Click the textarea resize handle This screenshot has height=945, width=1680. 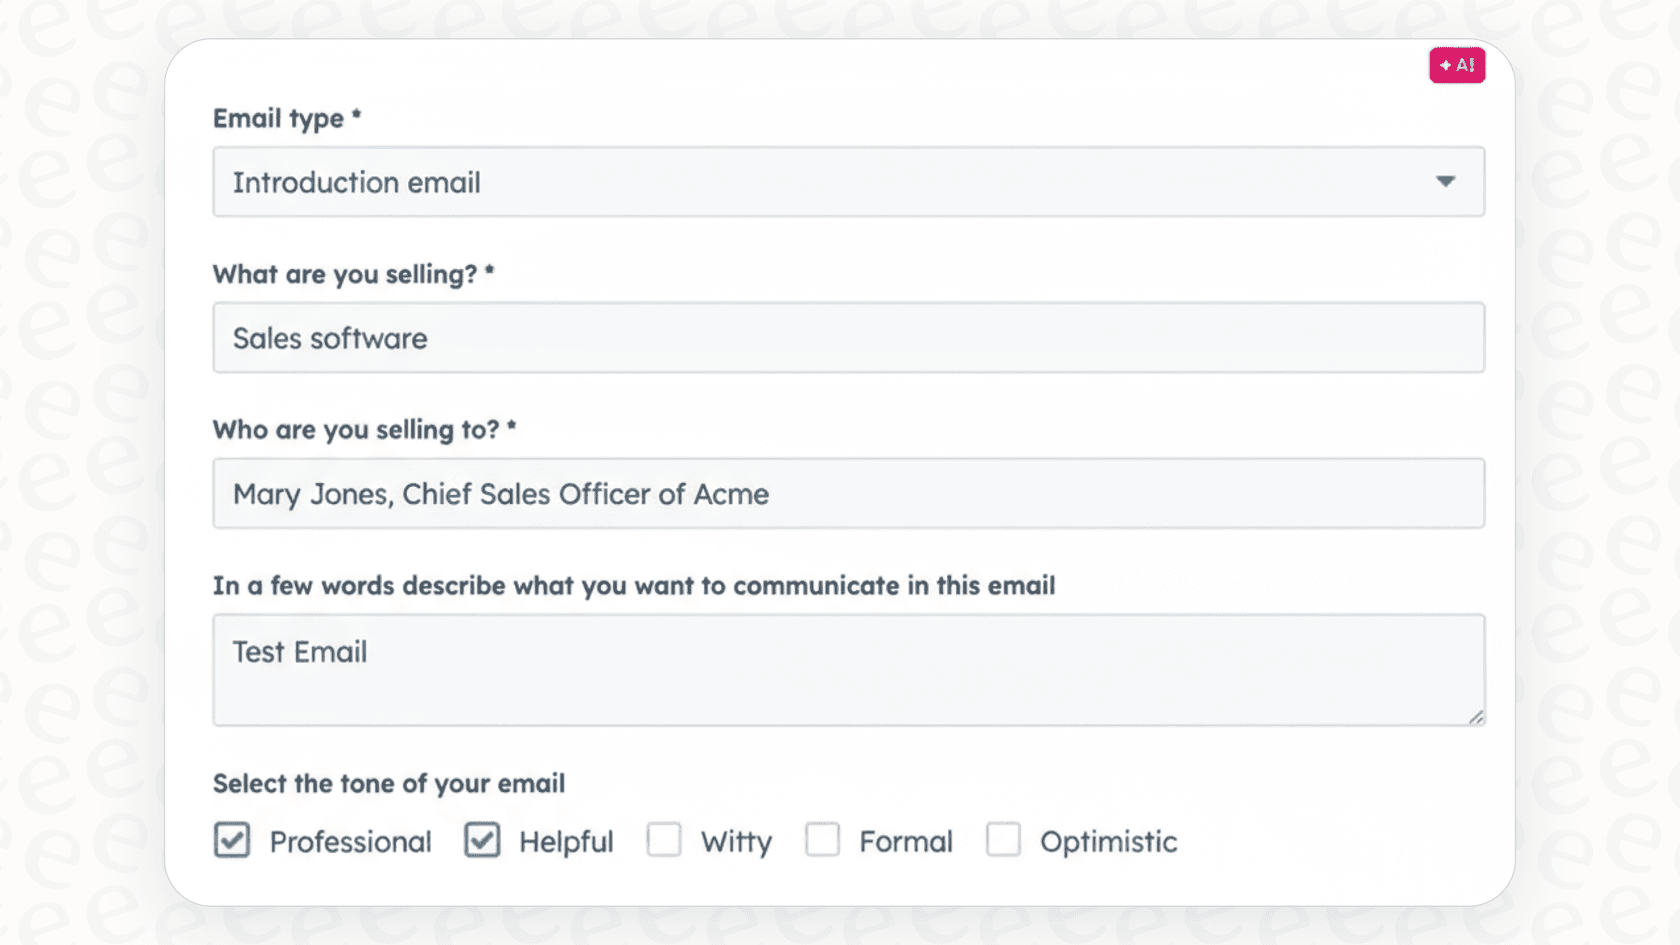pyautogui.click(x=1477, y=717)
